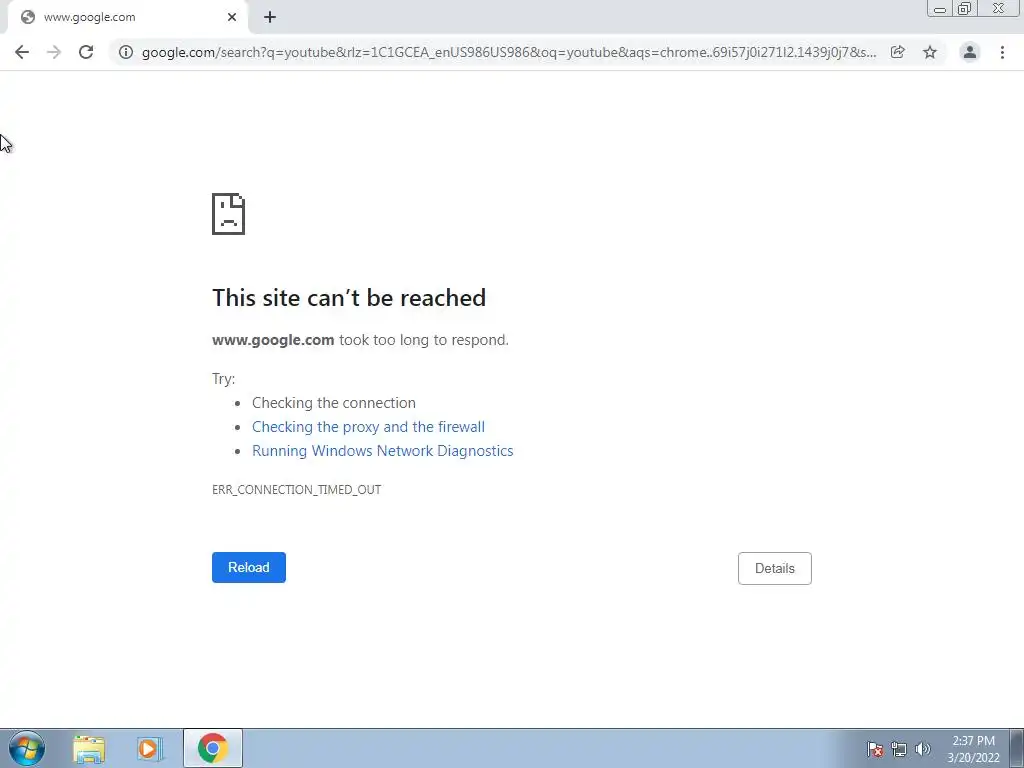Click the address bar URL
1024x768 pixels.
click(509, 52)
